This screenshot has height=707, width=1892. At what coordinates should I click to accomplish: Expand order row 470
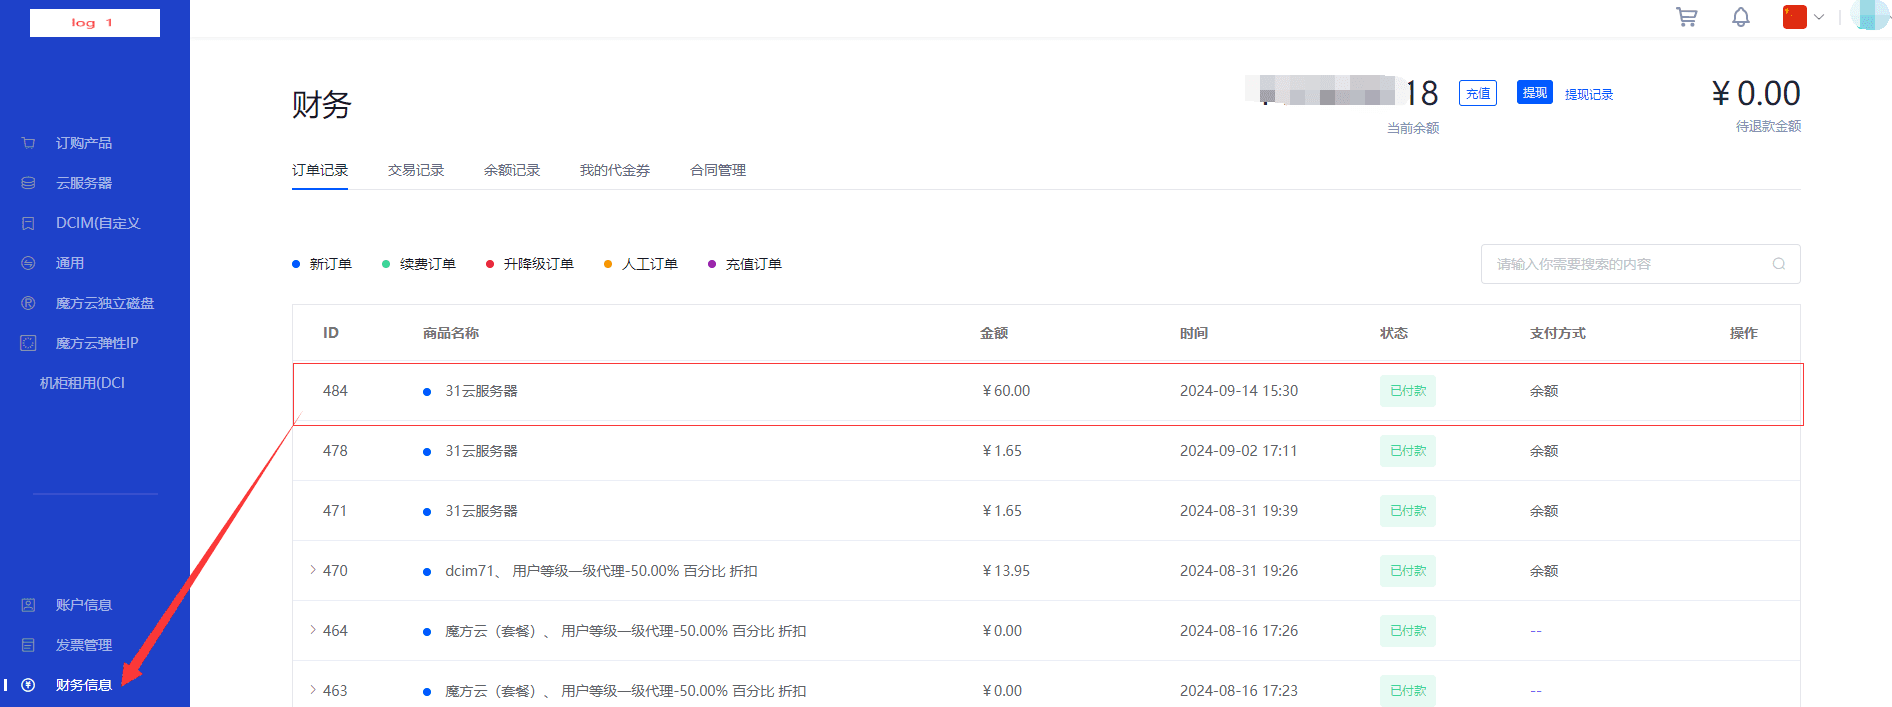pyautogui.click(x=313, y=570)
